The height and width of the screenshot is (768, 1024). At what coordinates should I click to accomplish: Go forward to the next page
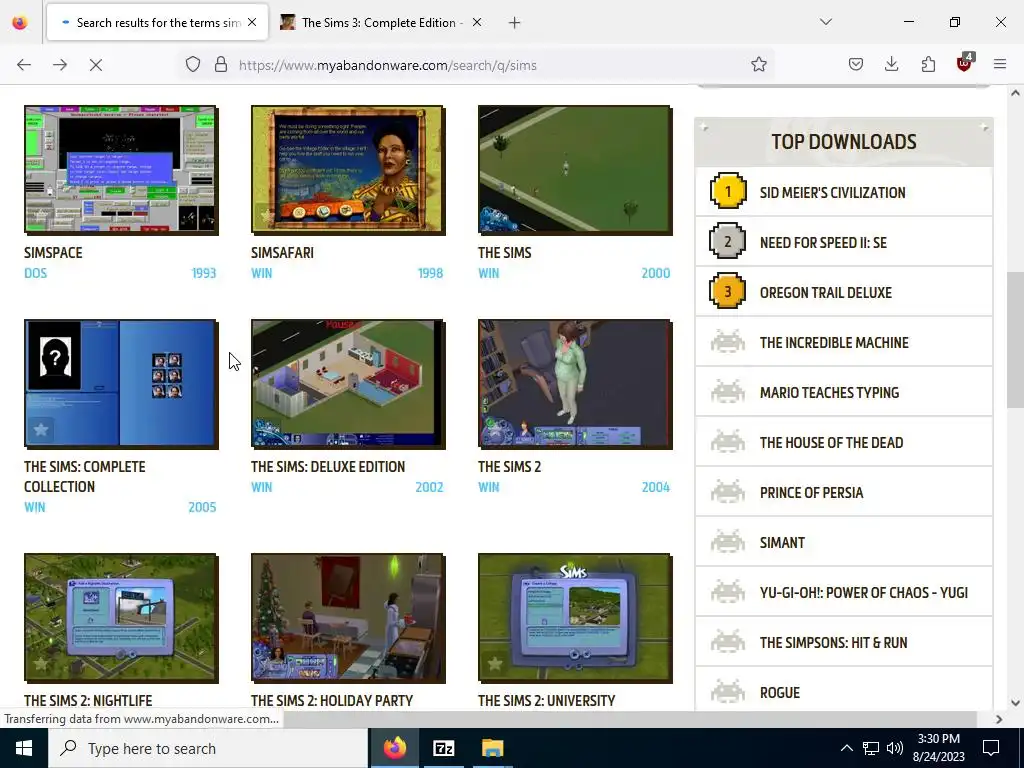pos(60,65)
